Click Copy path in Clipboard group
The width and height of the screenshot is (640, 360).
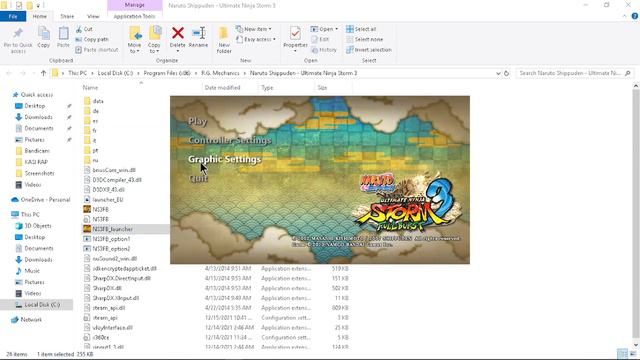(92, 40)
